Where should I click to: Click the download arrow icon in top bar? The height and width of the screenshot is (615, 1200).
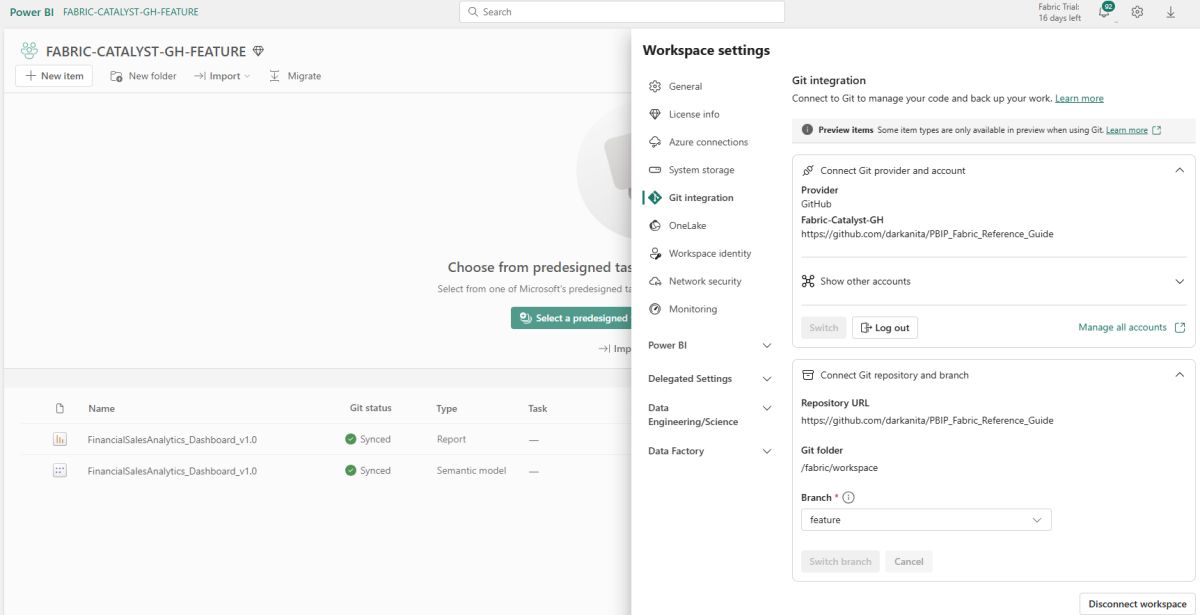(1170, 12)
